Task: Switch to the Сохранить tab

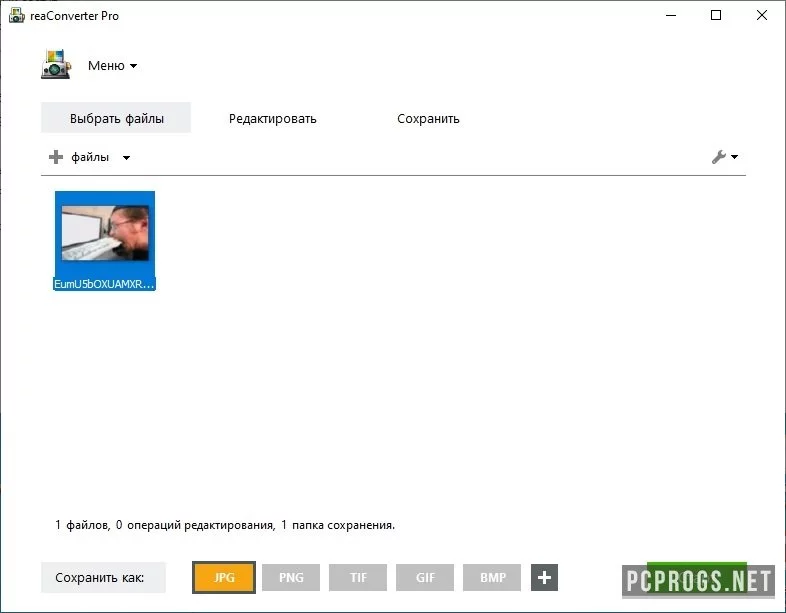Action: click(428, 119)
